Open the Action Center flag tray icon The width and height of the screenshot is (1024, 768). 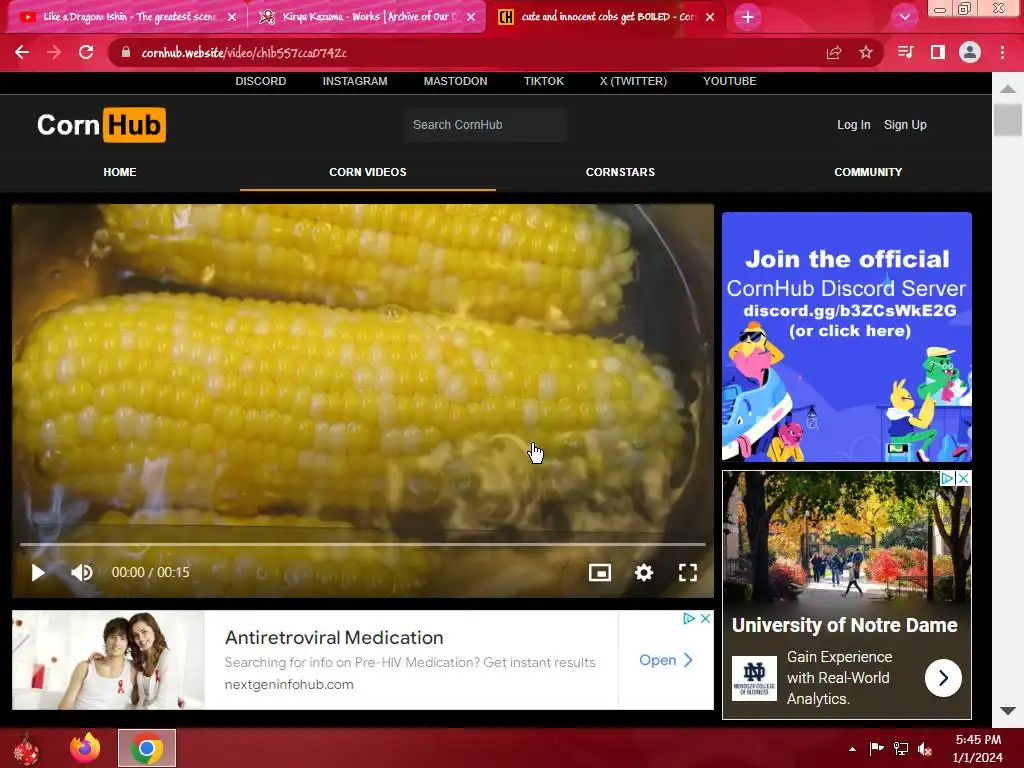(876, 749)
